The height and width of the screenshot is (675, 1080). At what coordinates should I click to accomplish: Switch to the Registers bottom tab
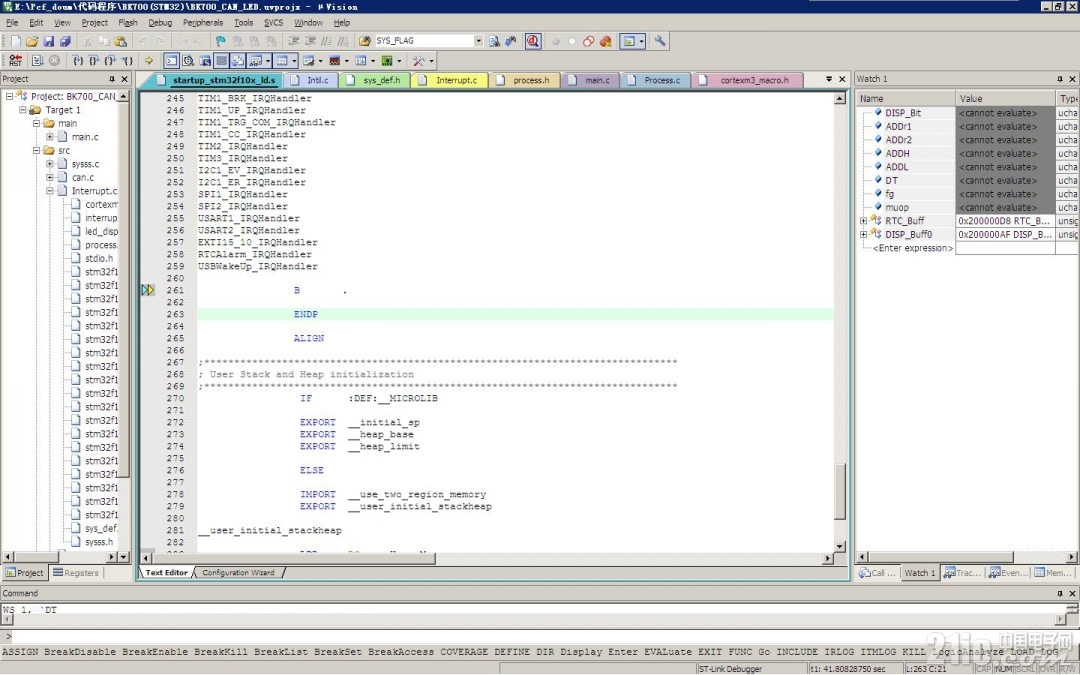(76, 572)
